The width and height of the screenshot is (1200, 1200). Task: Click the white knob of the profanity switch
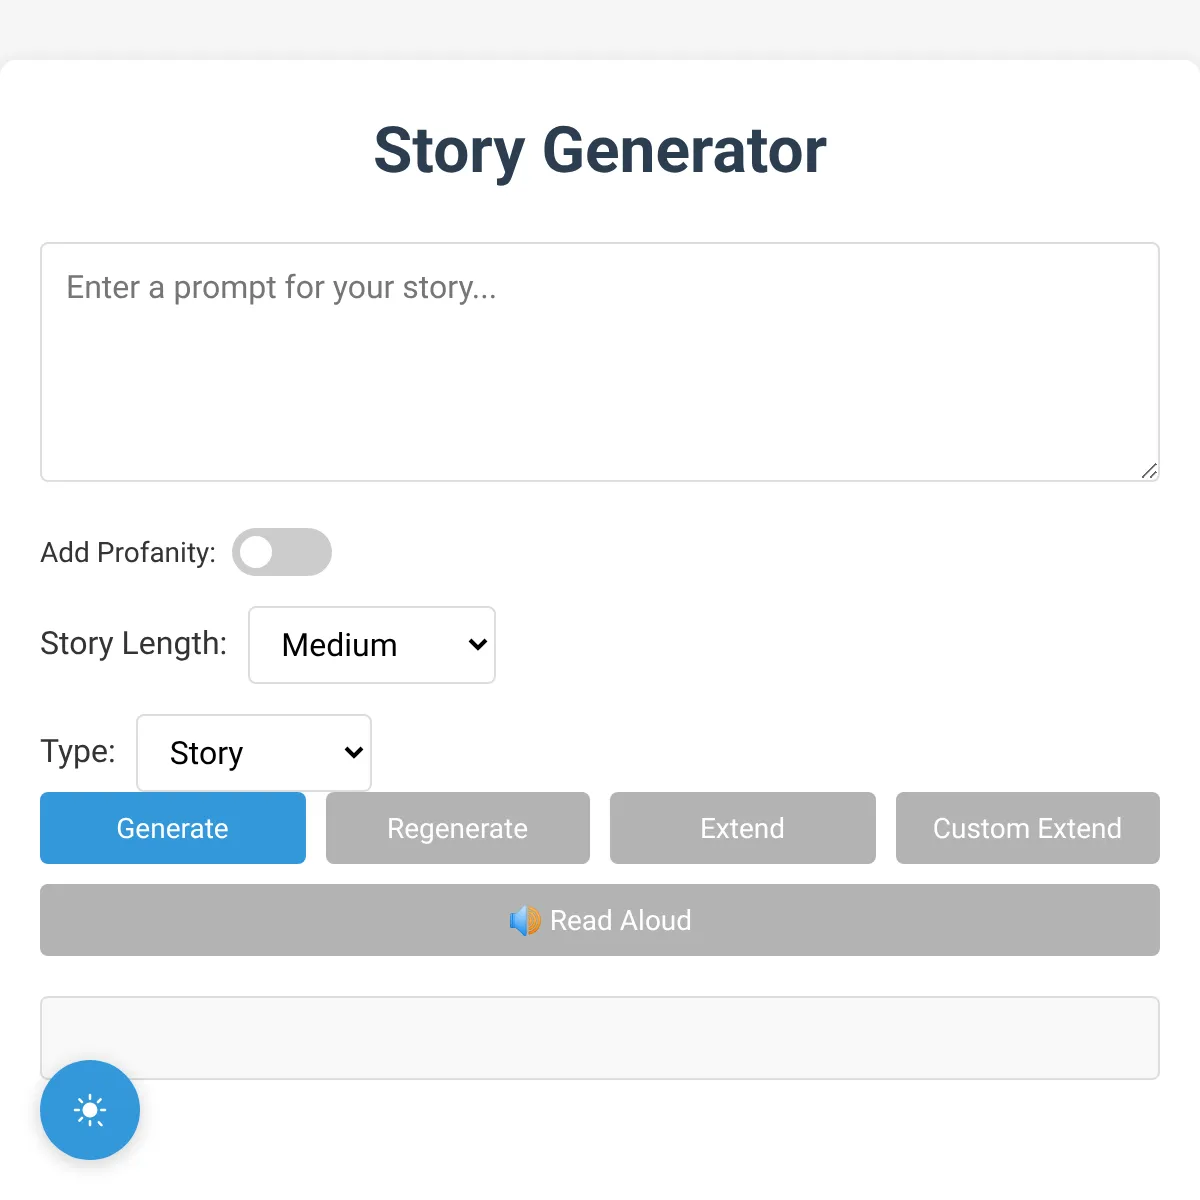(x=256, y=552)
